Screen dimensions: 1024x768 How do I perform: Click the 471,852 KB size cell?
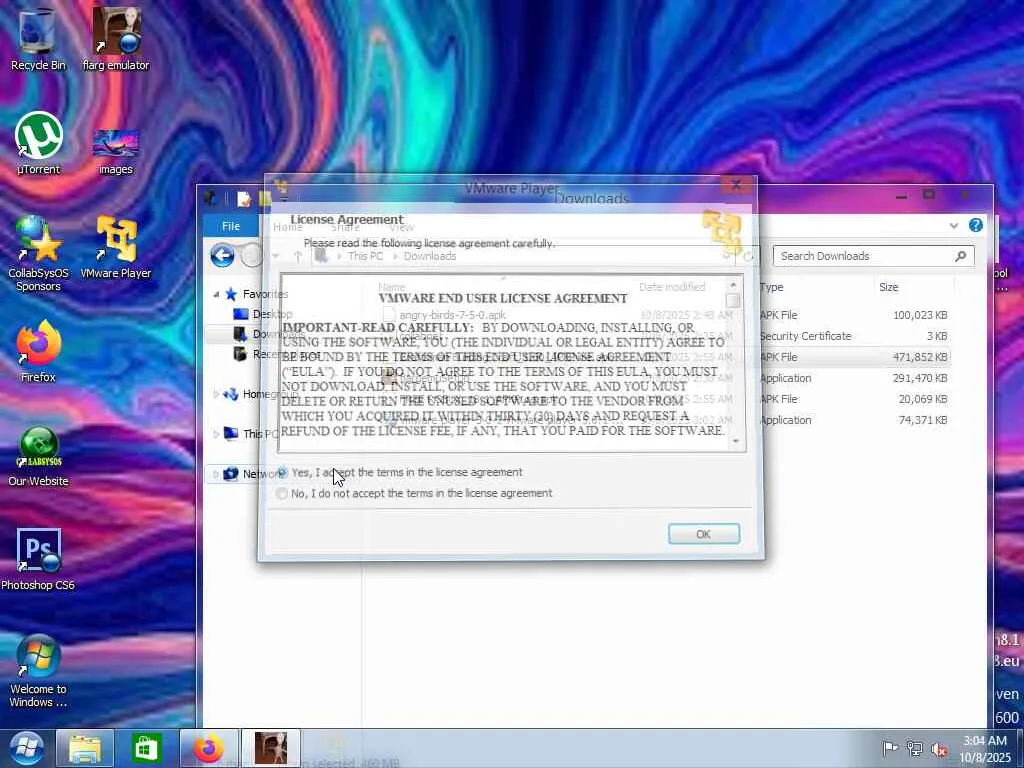pyautogui.click(x=920, y=357)
